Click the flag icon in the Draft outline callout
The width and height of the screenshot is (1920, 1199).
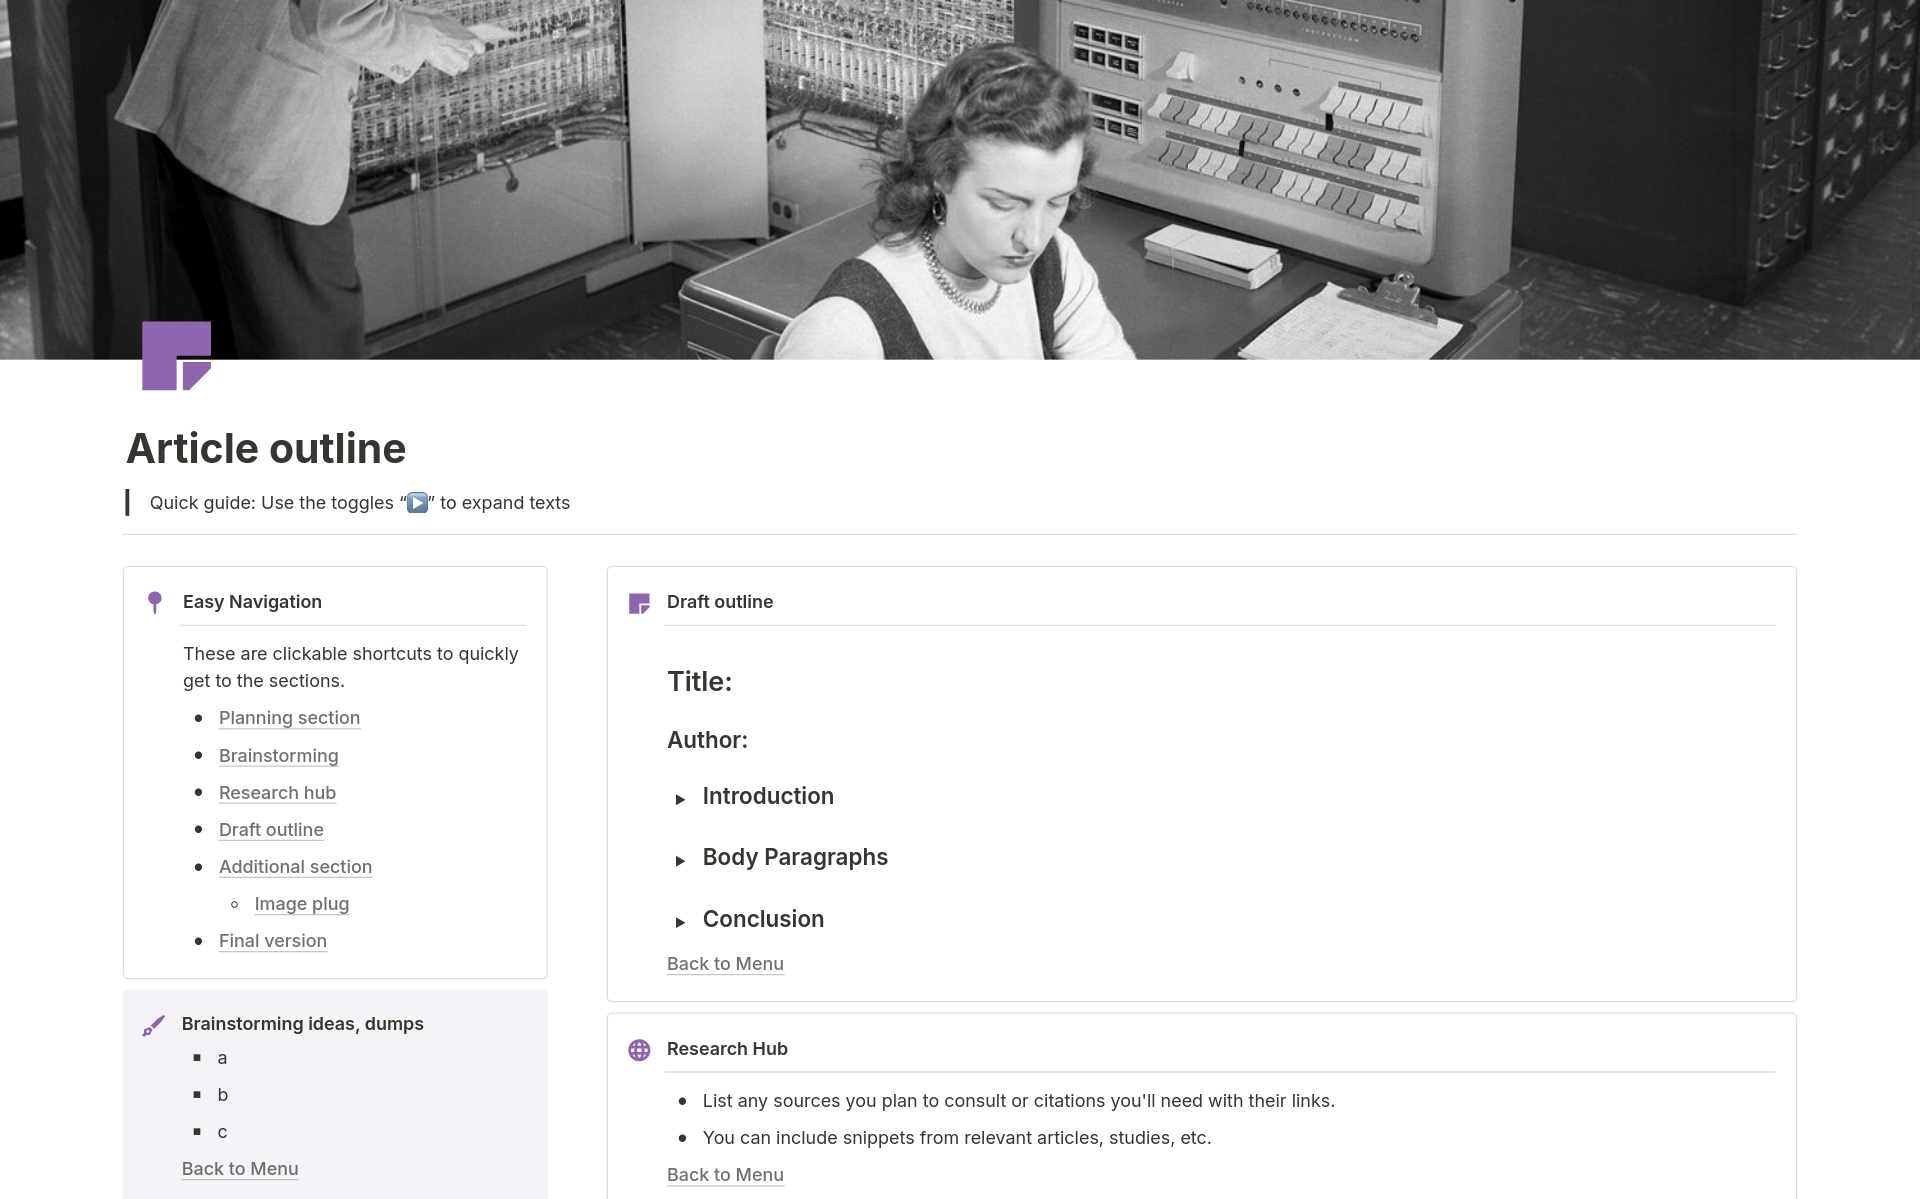point(639,602)
